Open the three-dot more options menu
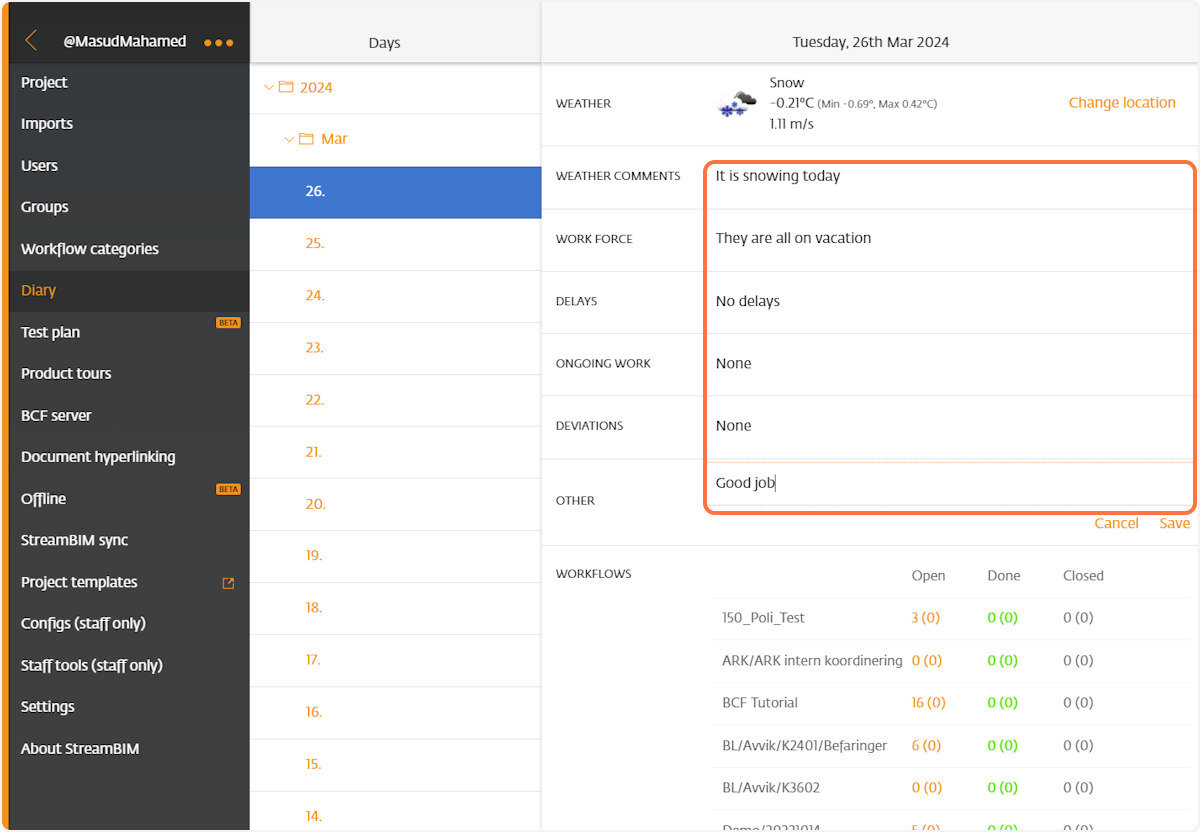The height and width of the screenshot is (832, 1200). pos(218,43)
